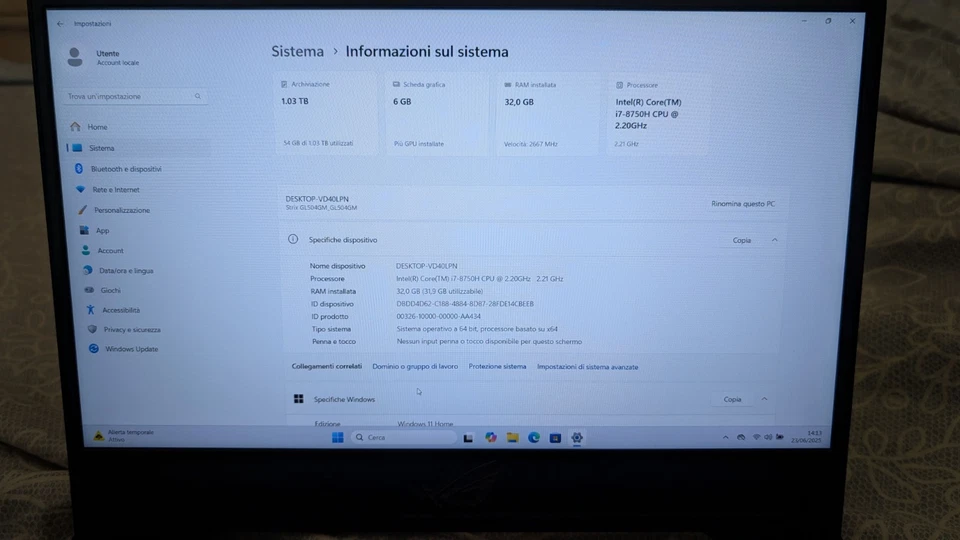960x540 pixels.
Task: Select the ID prodotto value 00326-10000-00000-AA434
Action: 438,317
